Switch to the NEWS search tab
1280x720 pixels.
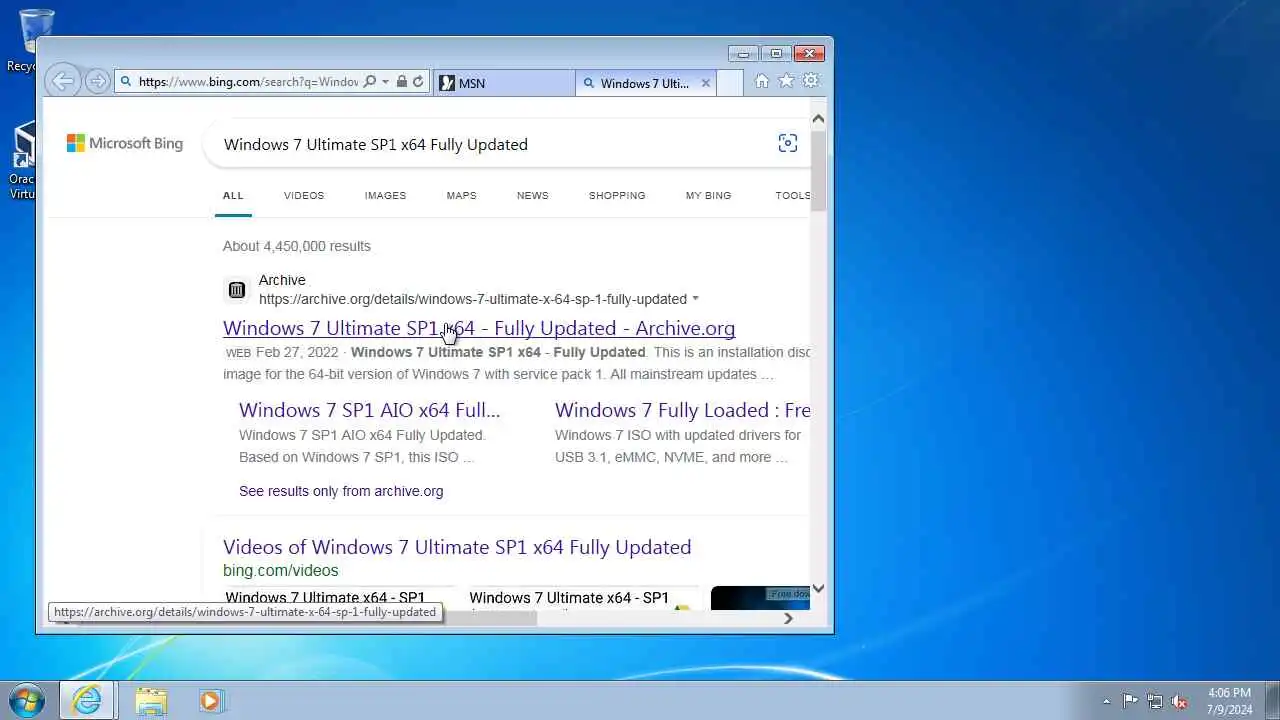click(x=532, y=195)
